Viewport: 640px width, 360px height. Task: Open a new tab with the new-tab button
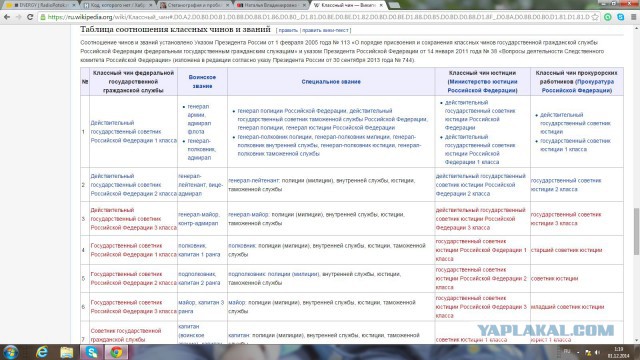[394, 5]
